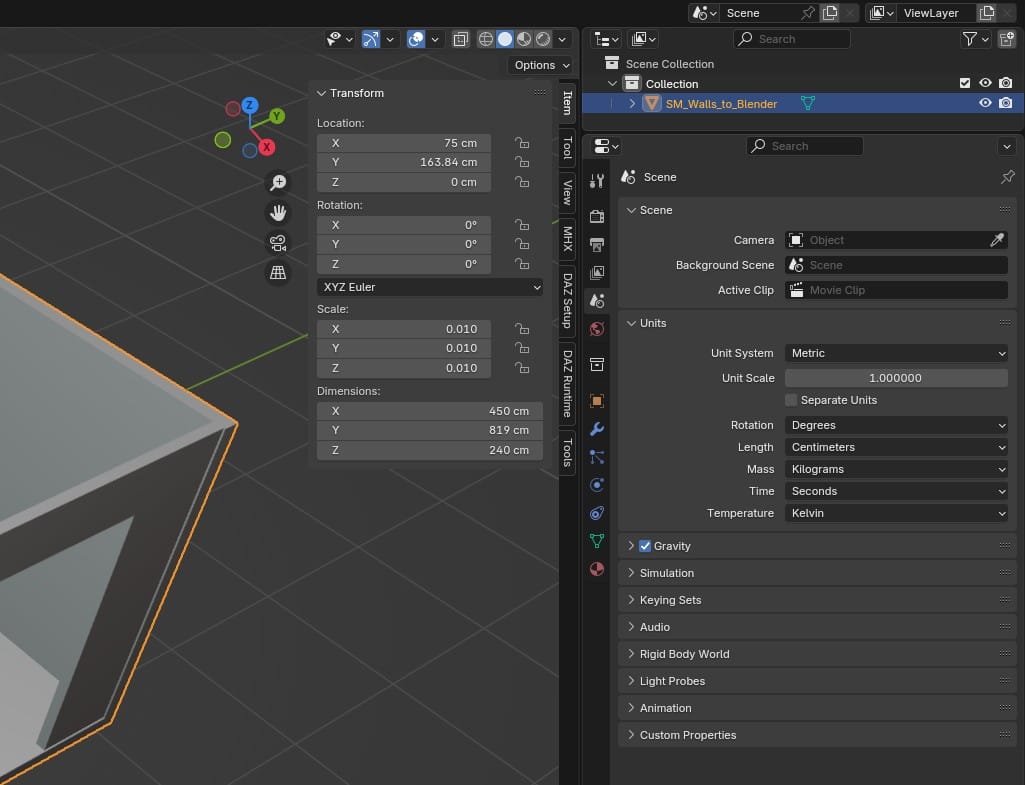
Task: Click the viewport Options button
Action: coord(541,65)
